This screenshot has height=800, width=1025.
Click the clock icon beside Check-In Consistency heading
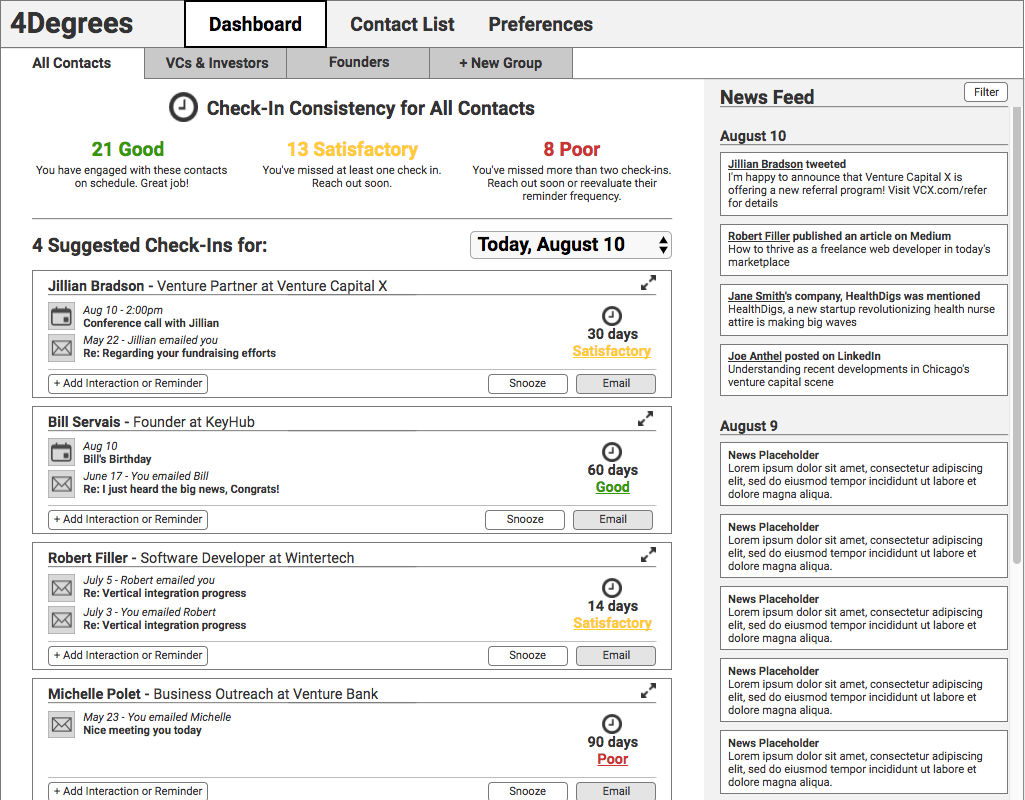coord(183,107)
